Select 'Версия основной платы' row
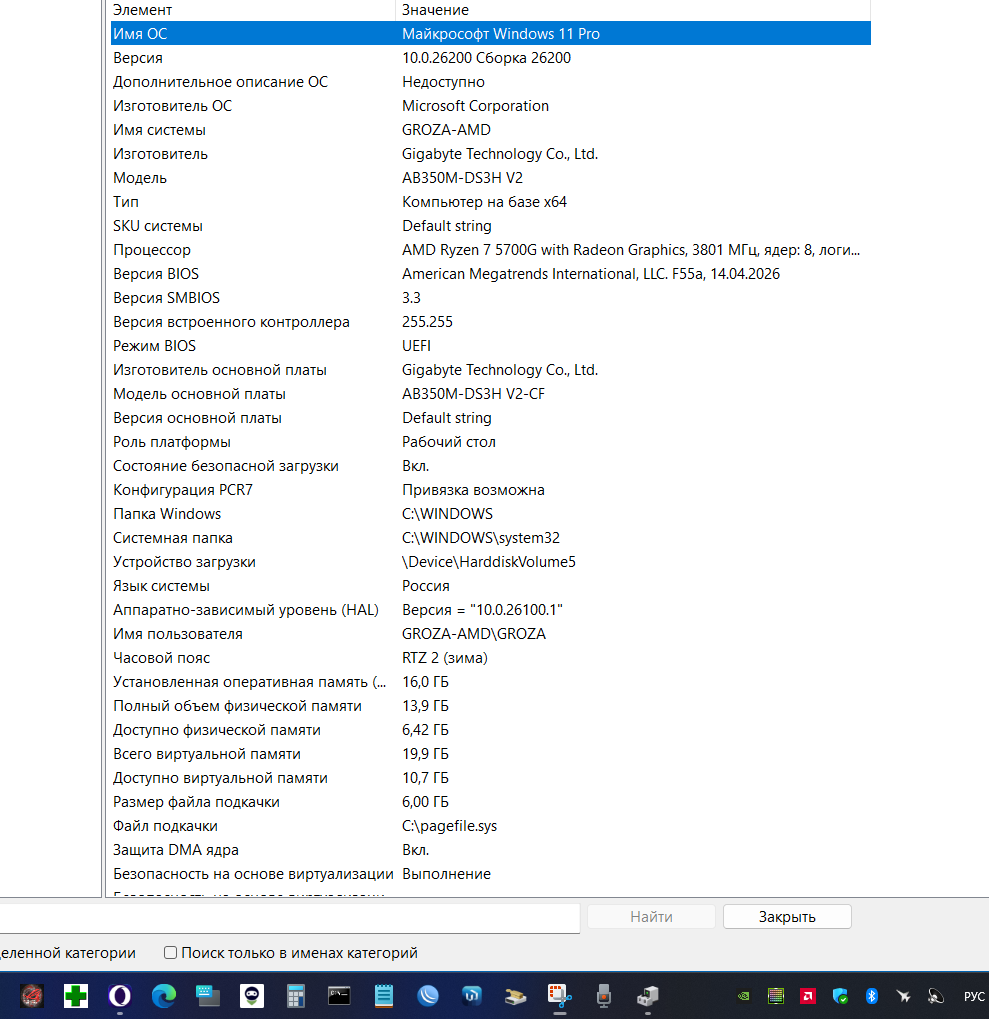Viewport: 989px width, 1019px height. (491, 419)
